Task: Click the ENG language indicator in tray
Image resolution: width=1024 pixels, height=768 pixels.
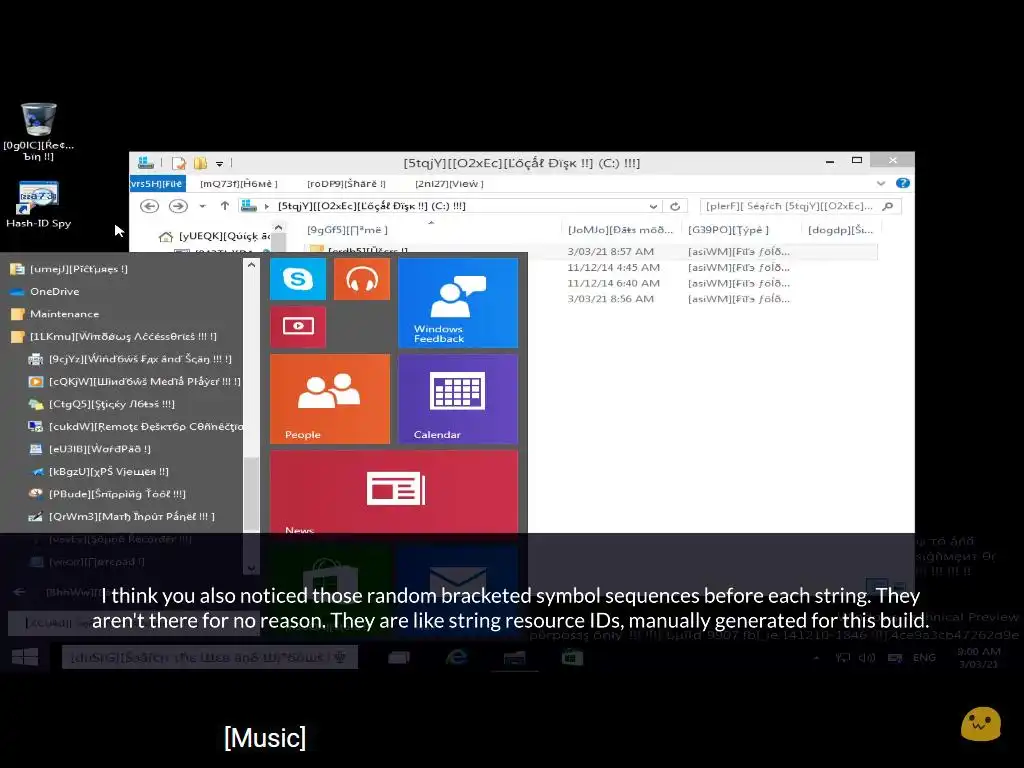Action: (924, 658)
